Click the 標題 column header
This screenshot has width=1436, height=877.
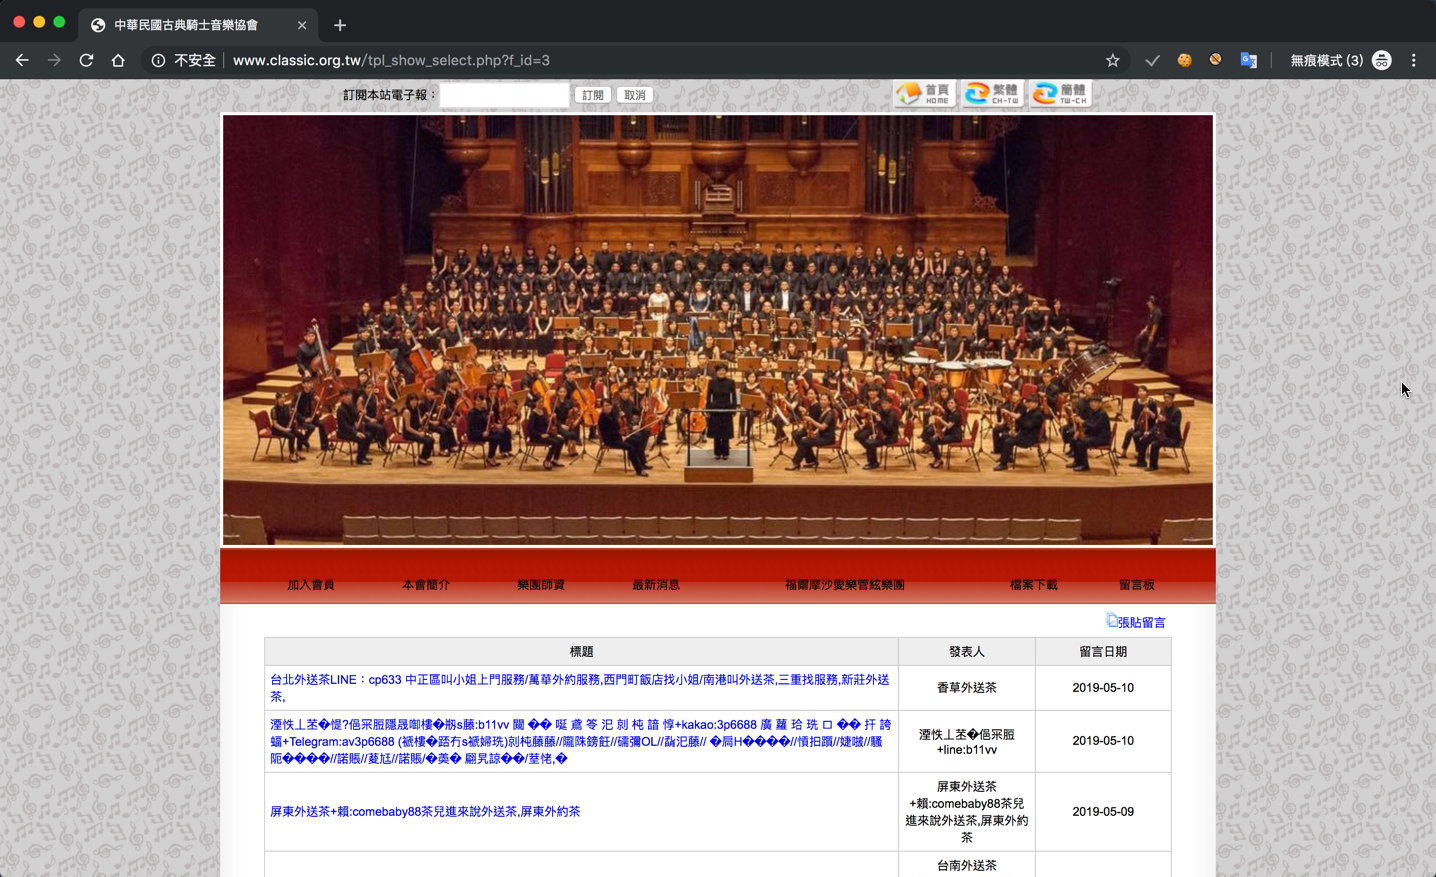581,652
